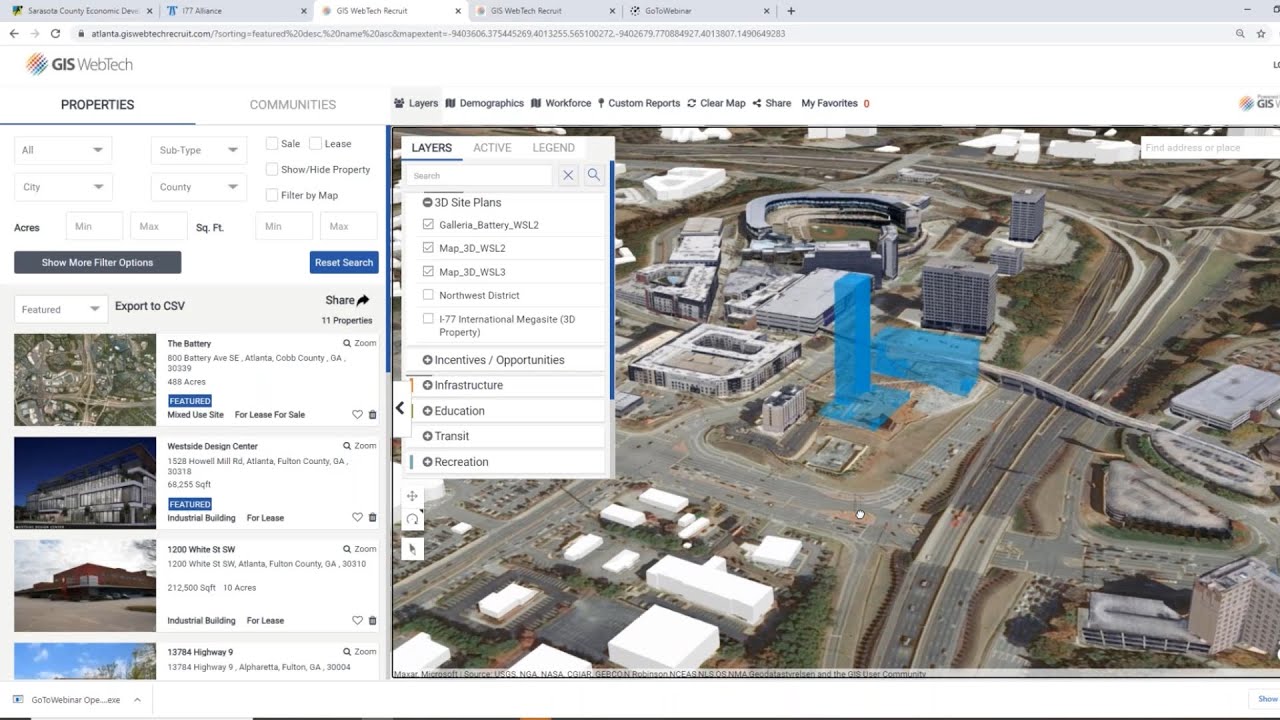Click the layers search magnifier icon
Image resolution: width=1280 pixels, height=720 pixels.
594,175
